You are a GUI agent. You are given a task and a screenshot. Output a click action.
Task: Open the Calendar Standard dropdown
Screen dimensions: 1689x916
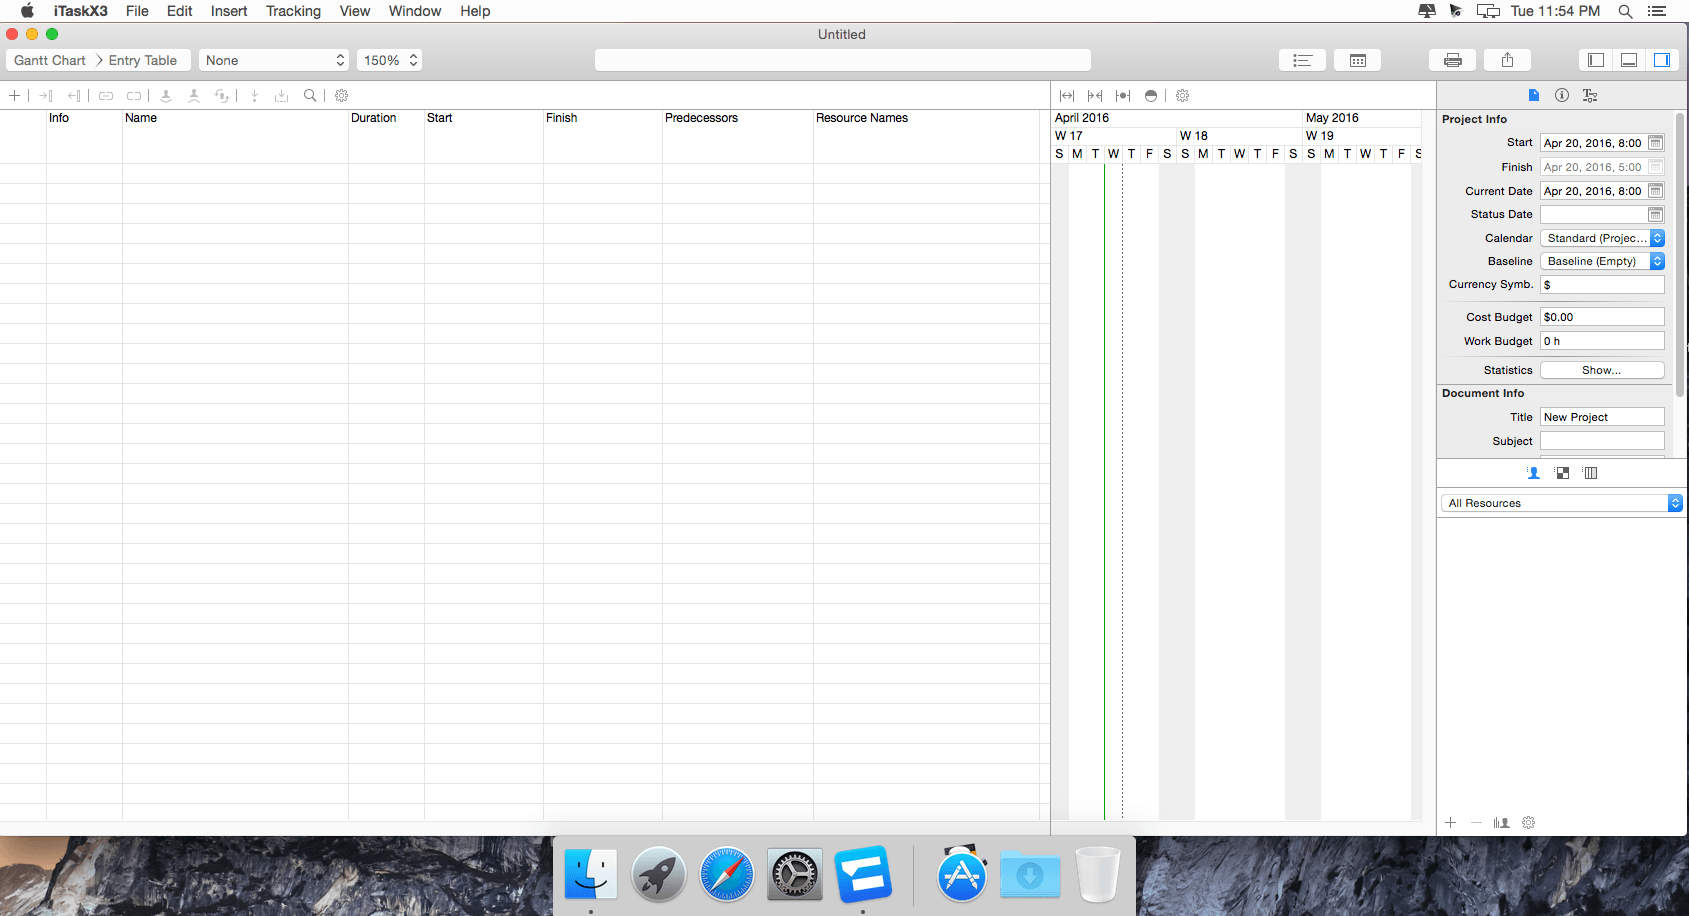(1602, 238)
